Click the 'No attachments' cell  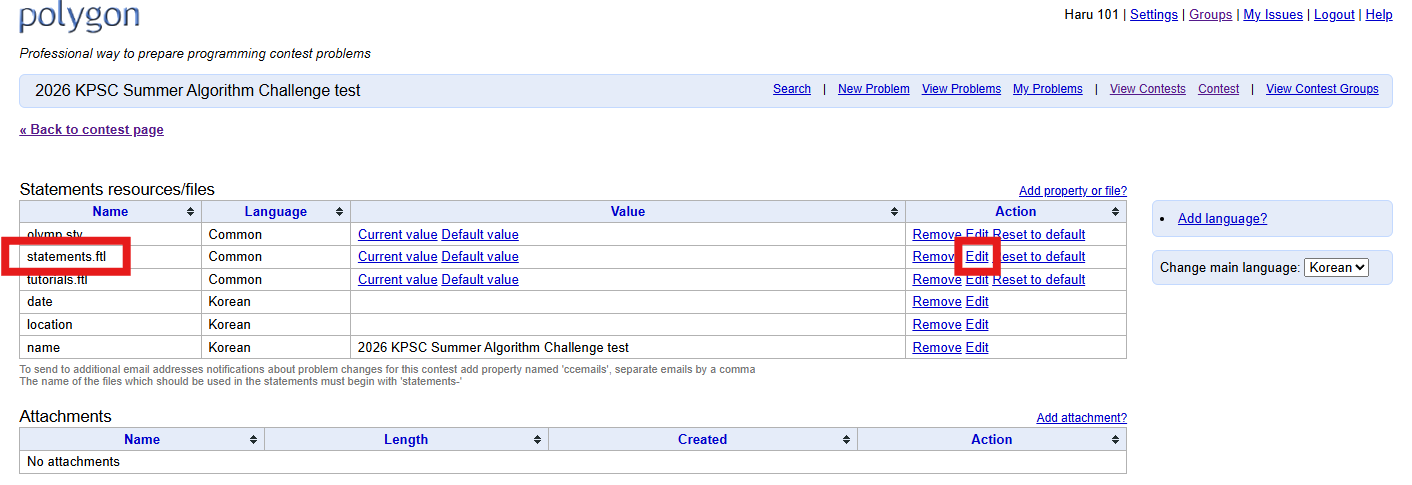pos(573,462)
